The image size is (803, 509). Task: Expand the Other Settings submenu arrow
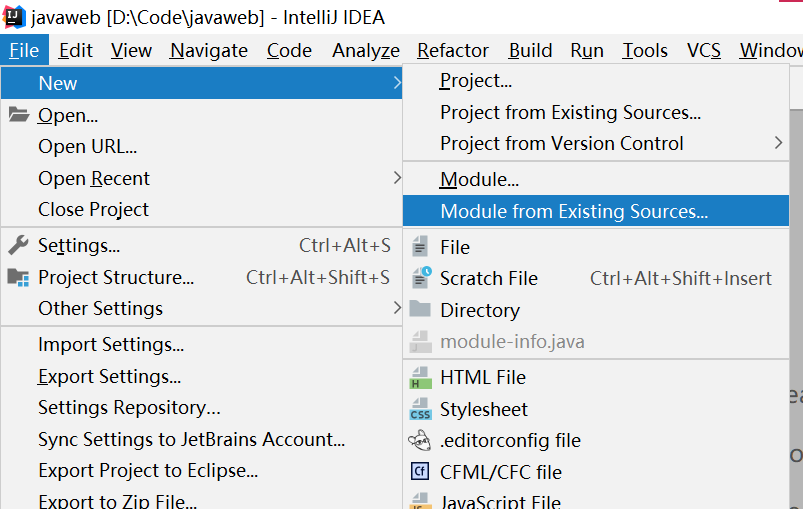[397, 308]
